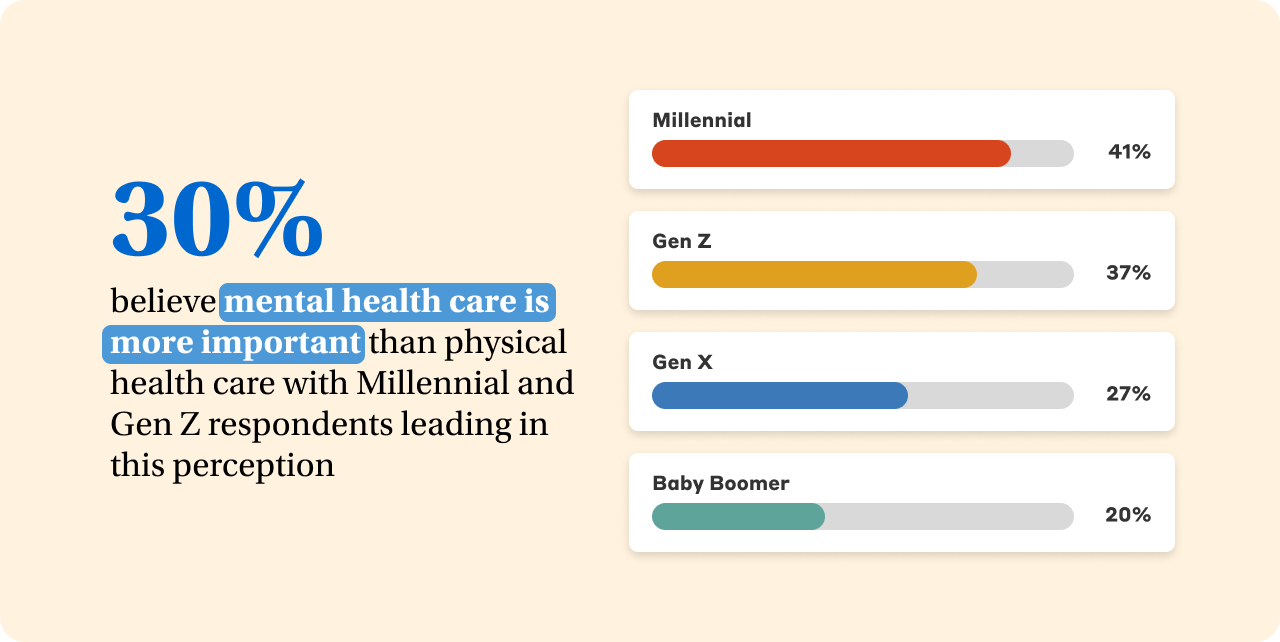1280x642 pixels.
Task: Click the "health care with Millennial and" text line
Action: [x=342, y=383]
